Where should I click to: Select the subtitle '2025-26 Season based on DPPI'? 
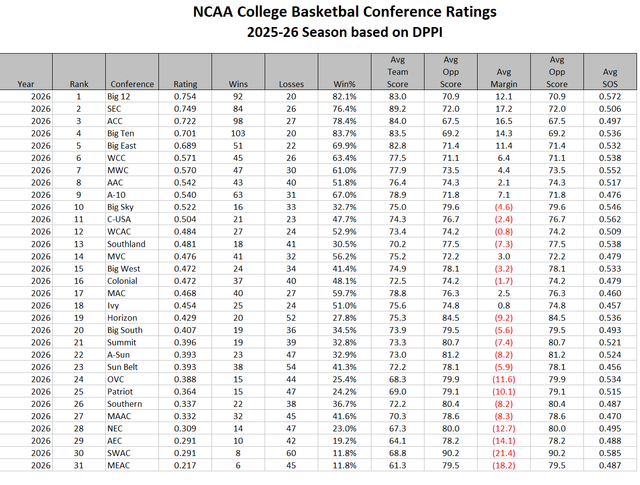pyautogui.click(x=318, y=32)
